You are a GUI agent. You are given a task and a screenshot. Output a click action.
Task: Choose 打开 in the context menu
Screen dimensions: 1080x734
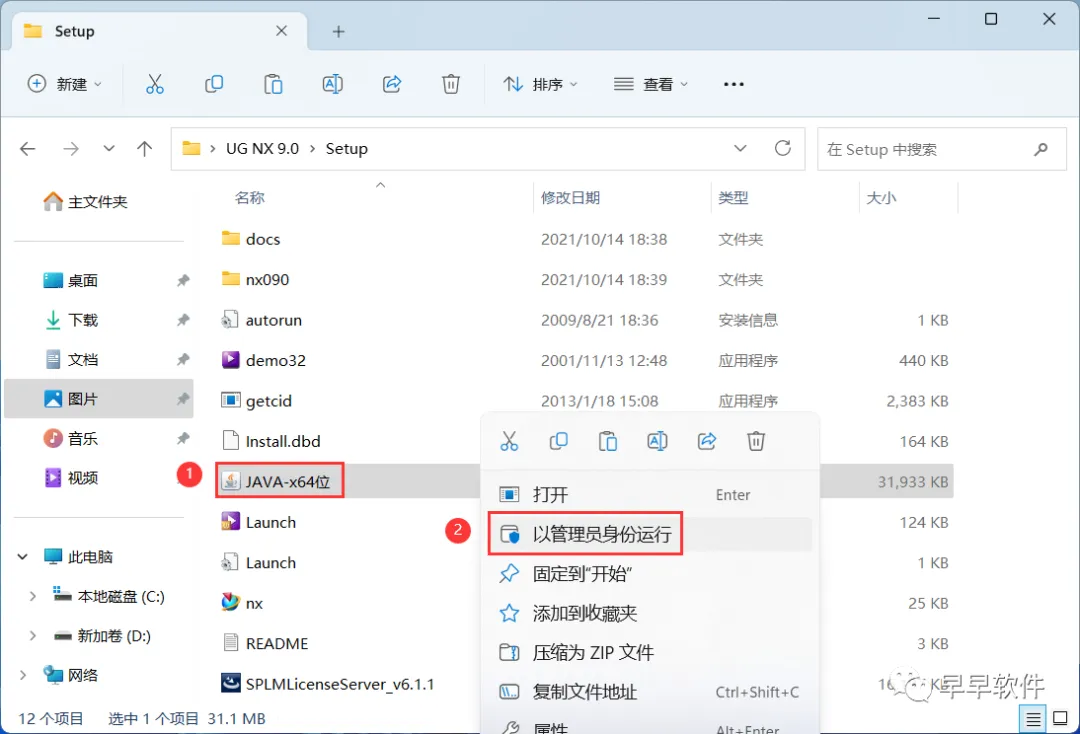650,494
